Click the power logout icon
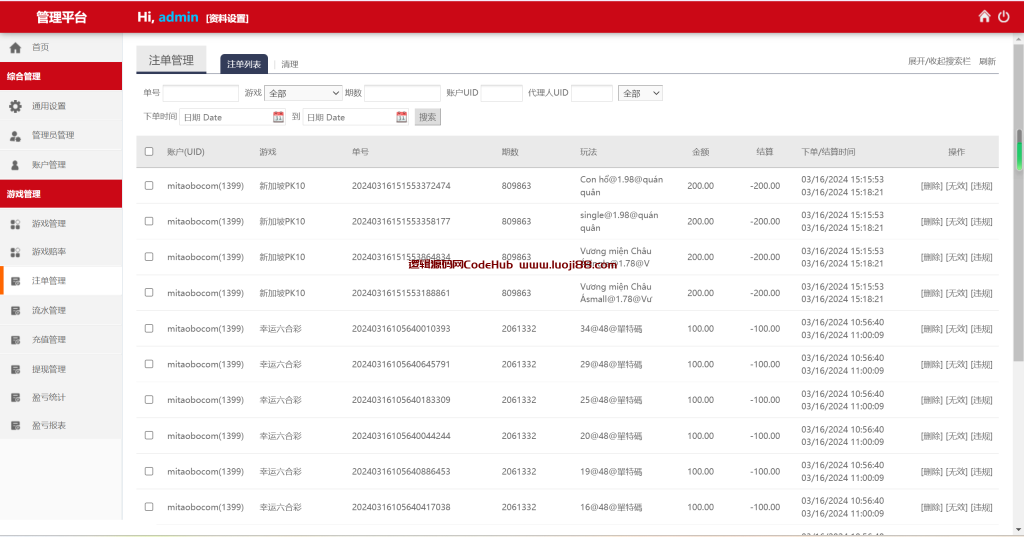1024x537 pixels. point(1004,16)
